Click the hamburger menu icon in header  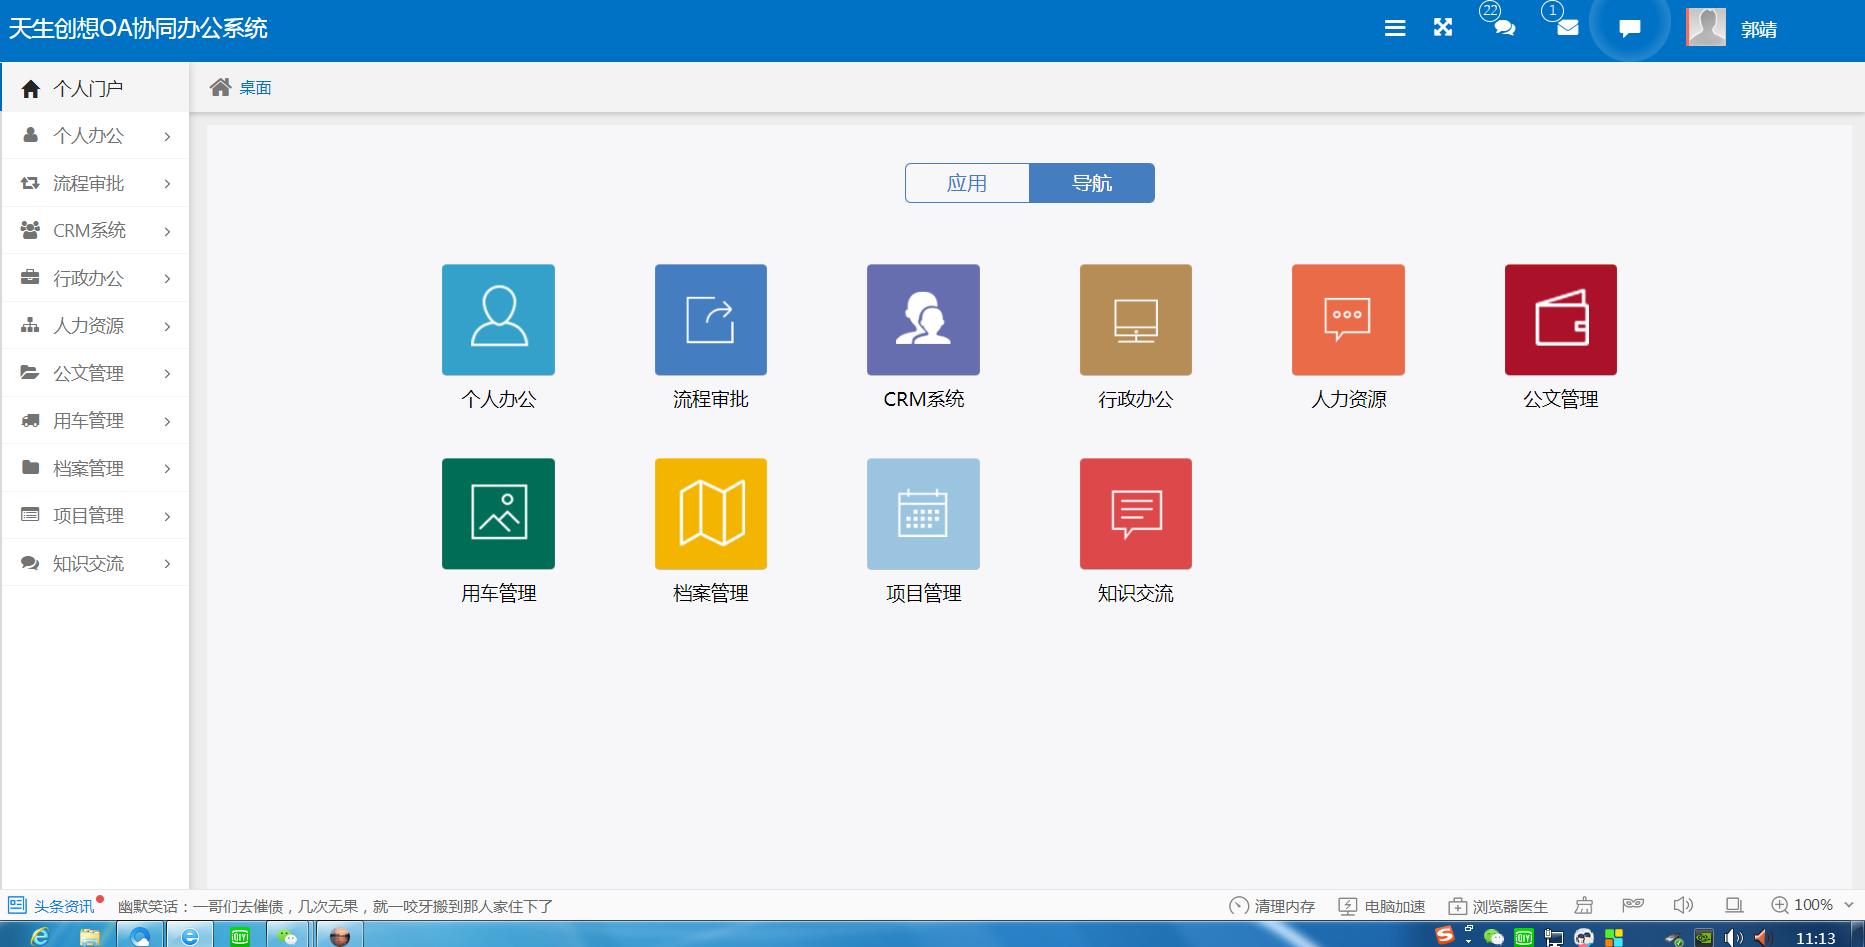point(1394,27)
